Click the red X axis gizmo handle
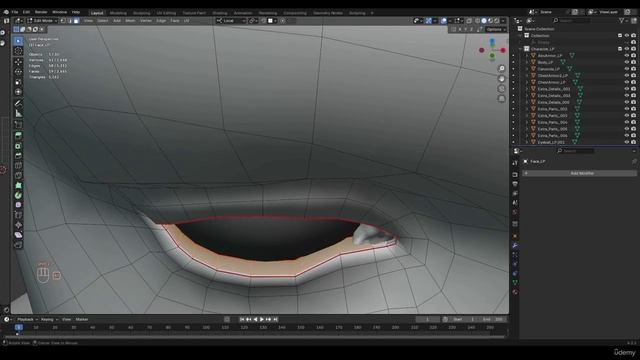Image resolution: width=640 pixels, height=360 pixels. 503,50
